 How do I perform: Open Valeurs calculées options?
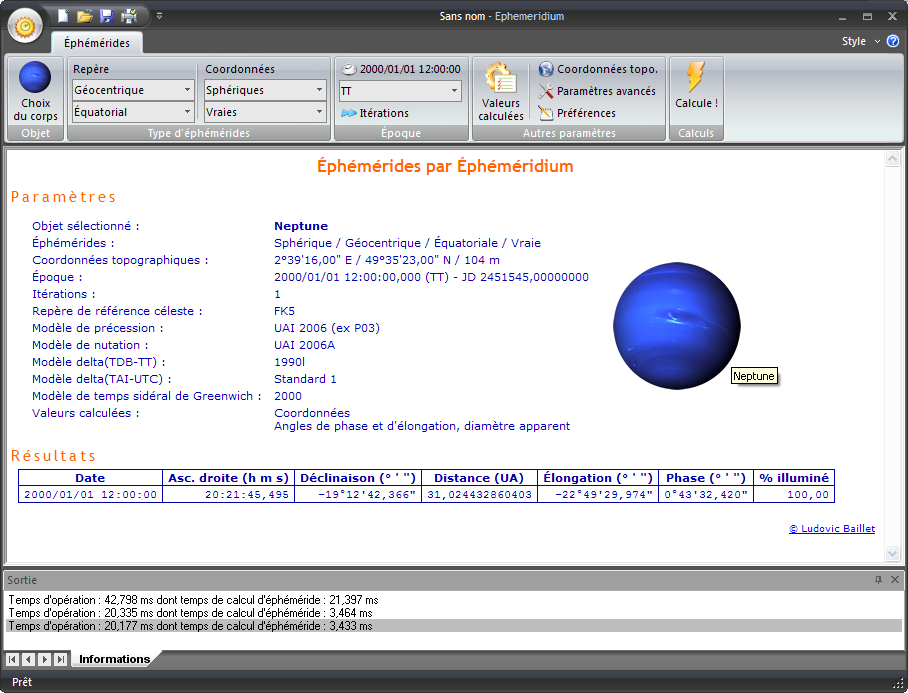tap(500, 91)
